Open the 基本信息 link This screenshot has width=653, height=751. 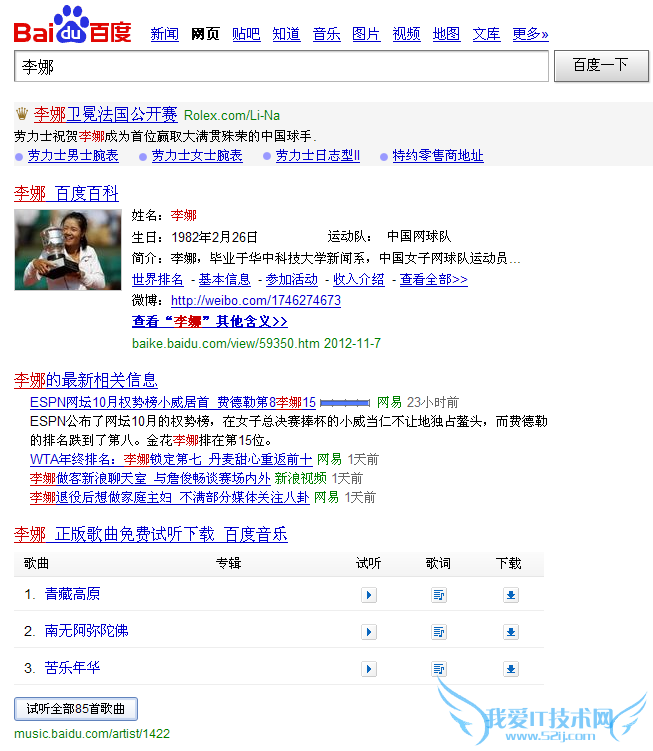(225, 279)
